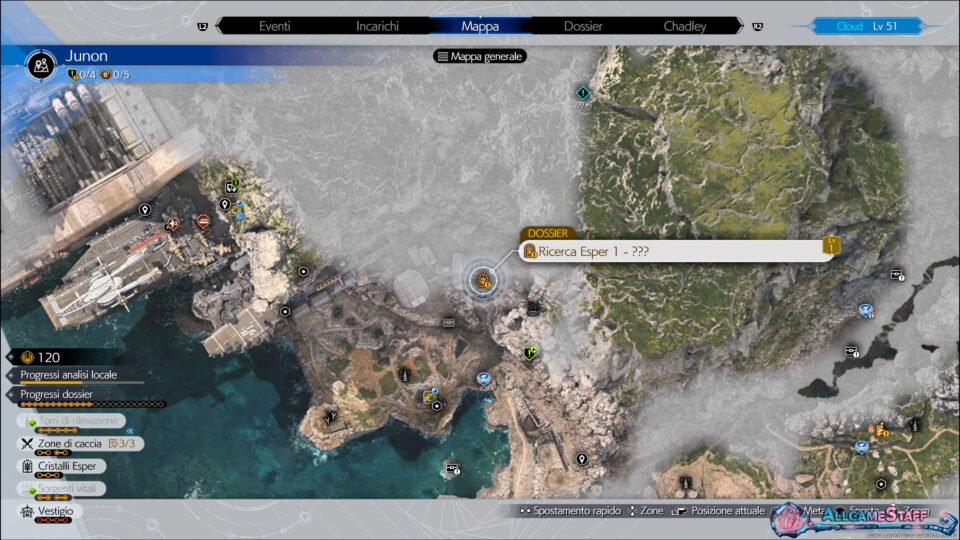
Task: Click the gold data points icon beside 120
Action: (x=27, y=357)
